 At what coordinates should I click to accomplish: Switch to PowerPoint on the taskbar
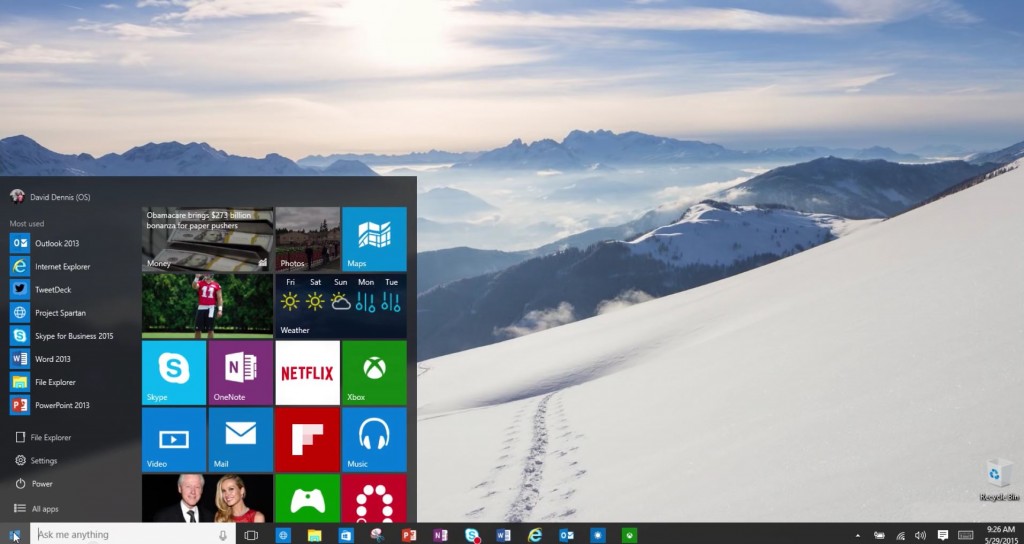(409, 535)
